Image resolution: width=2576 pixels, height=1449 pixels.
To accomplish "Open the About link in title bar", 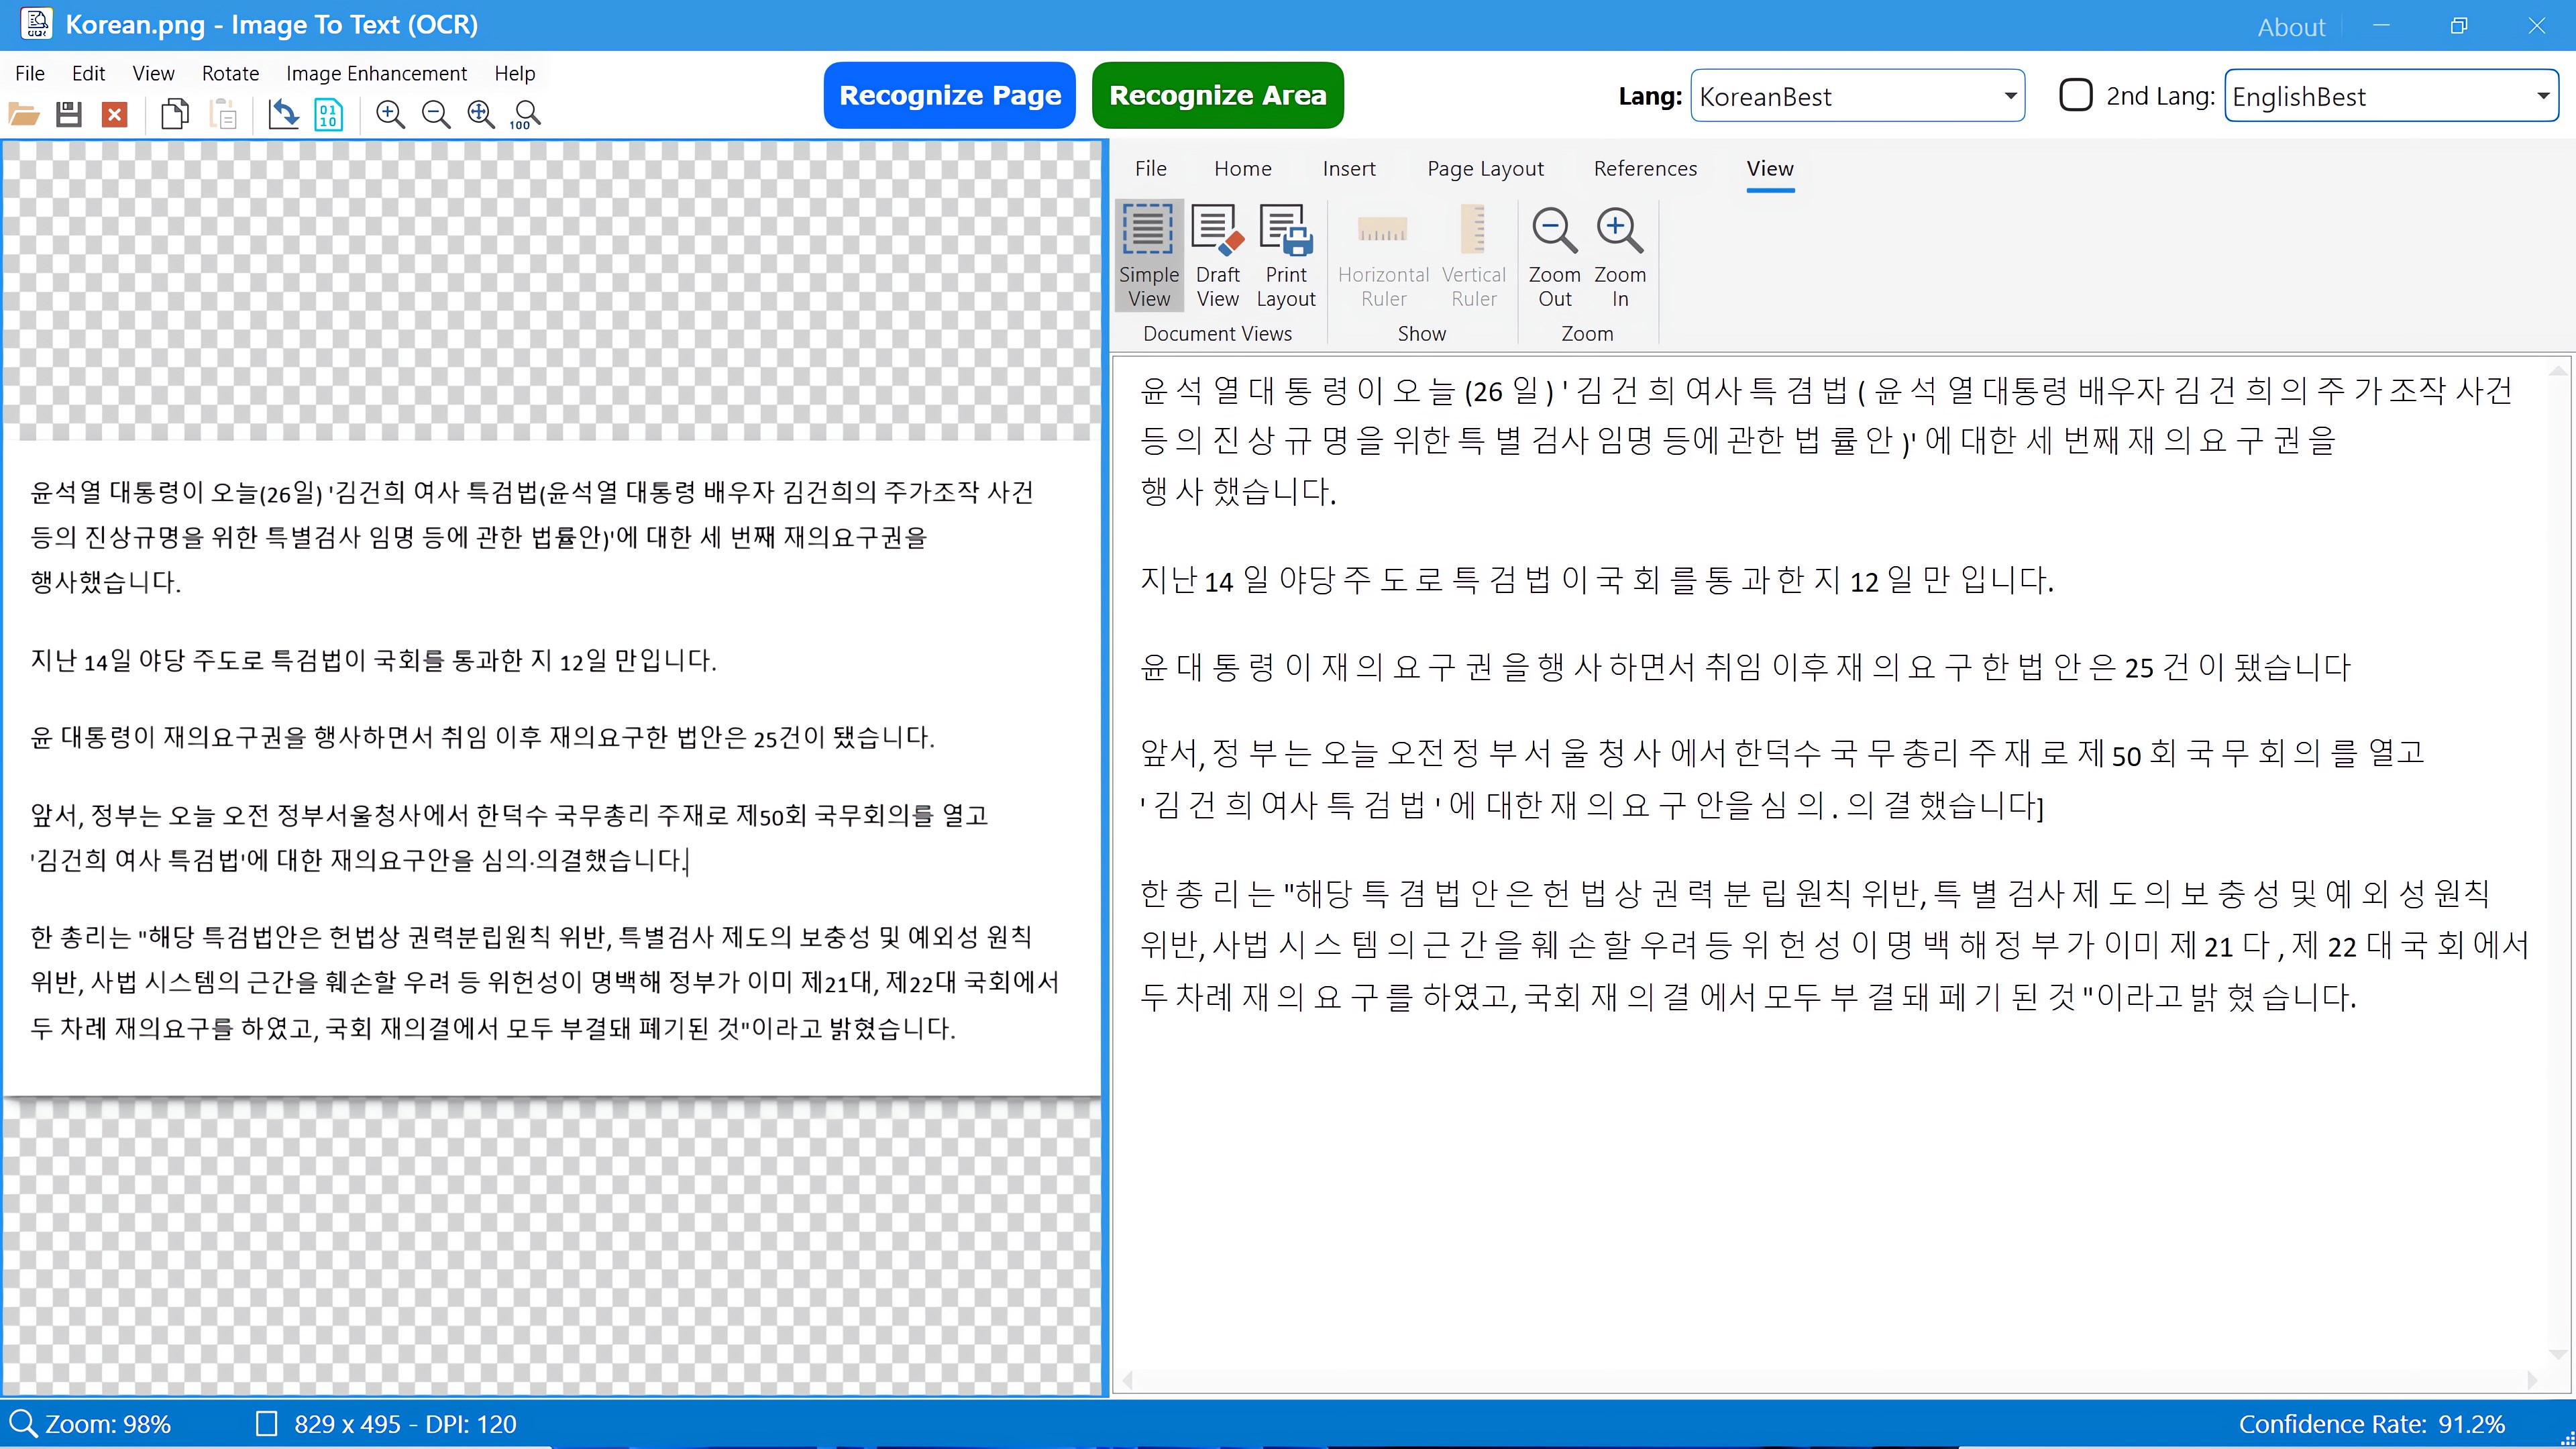I will [2290, 27].
